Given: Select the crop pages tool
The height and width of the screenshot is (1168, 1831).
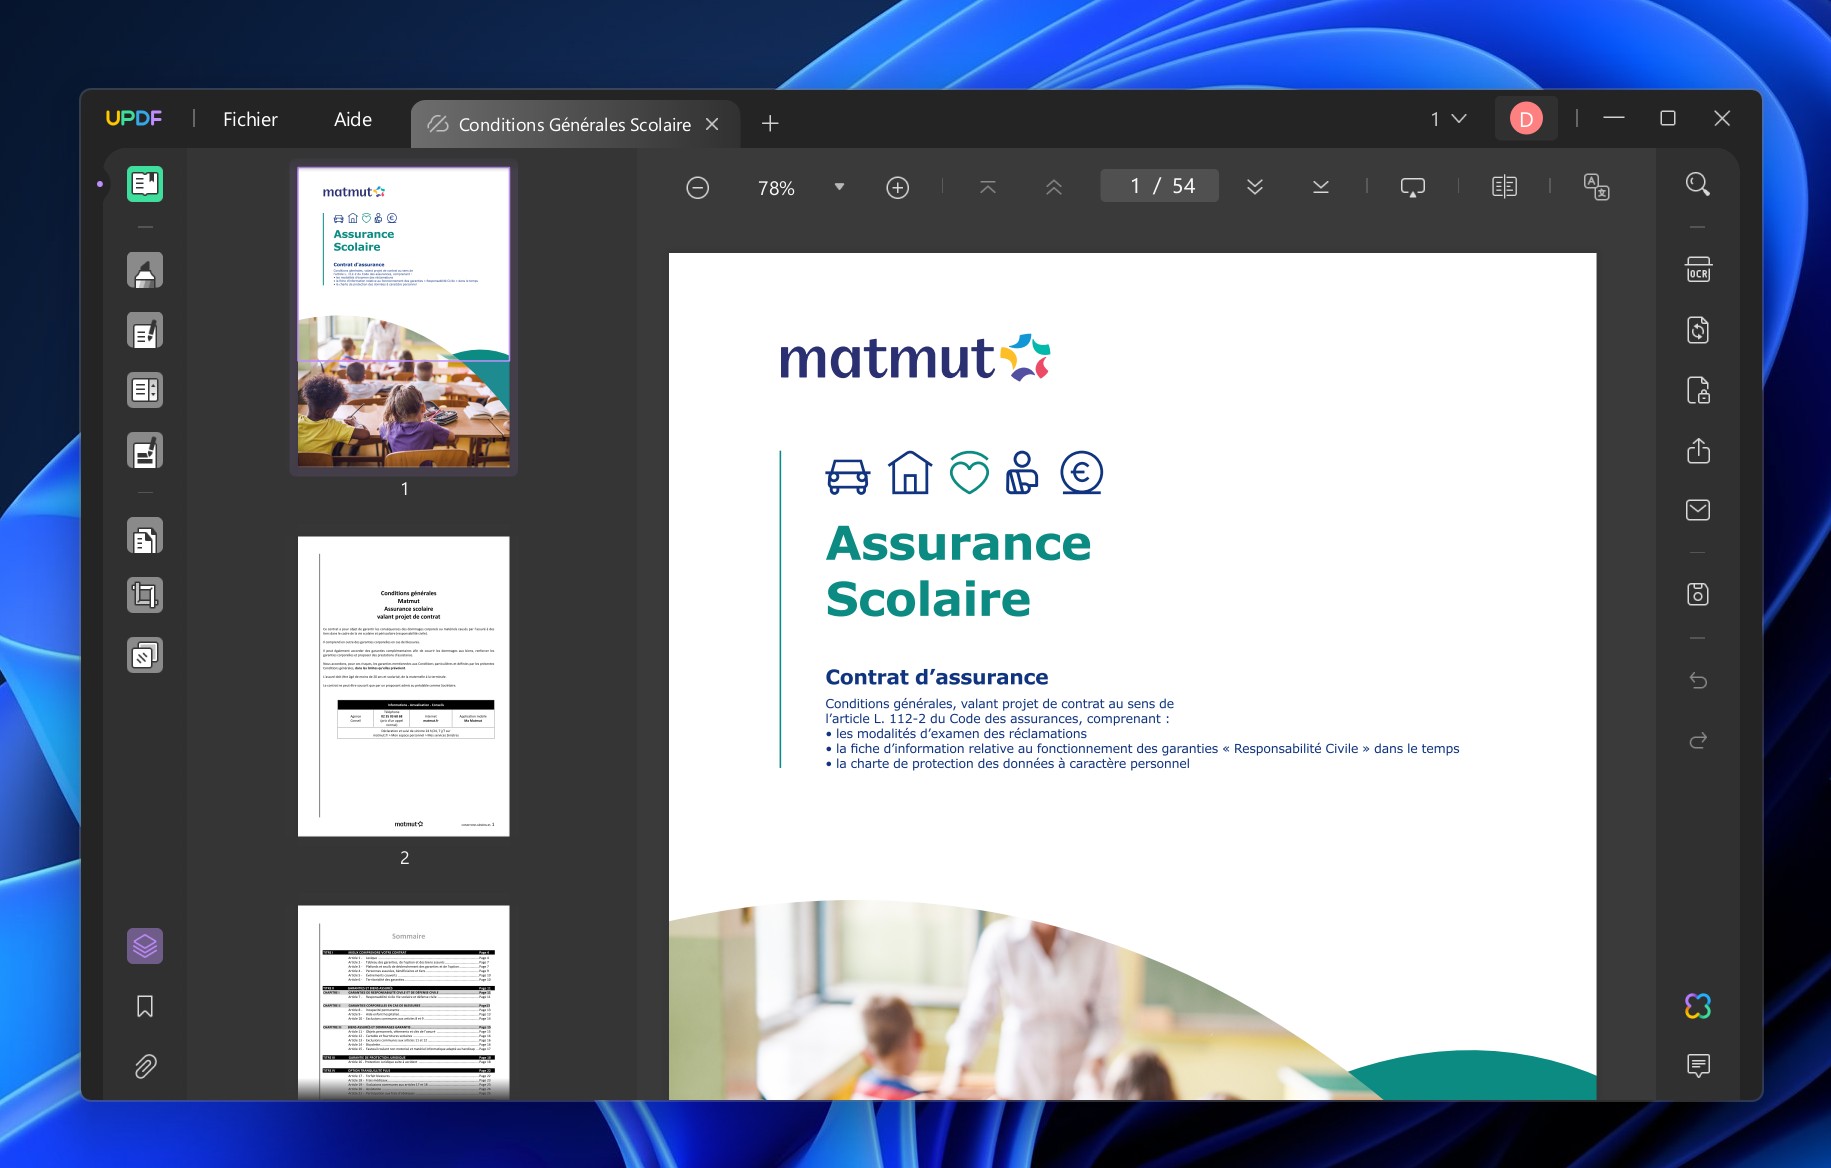Looking at the screenshot, I should [x=145, y=596].
